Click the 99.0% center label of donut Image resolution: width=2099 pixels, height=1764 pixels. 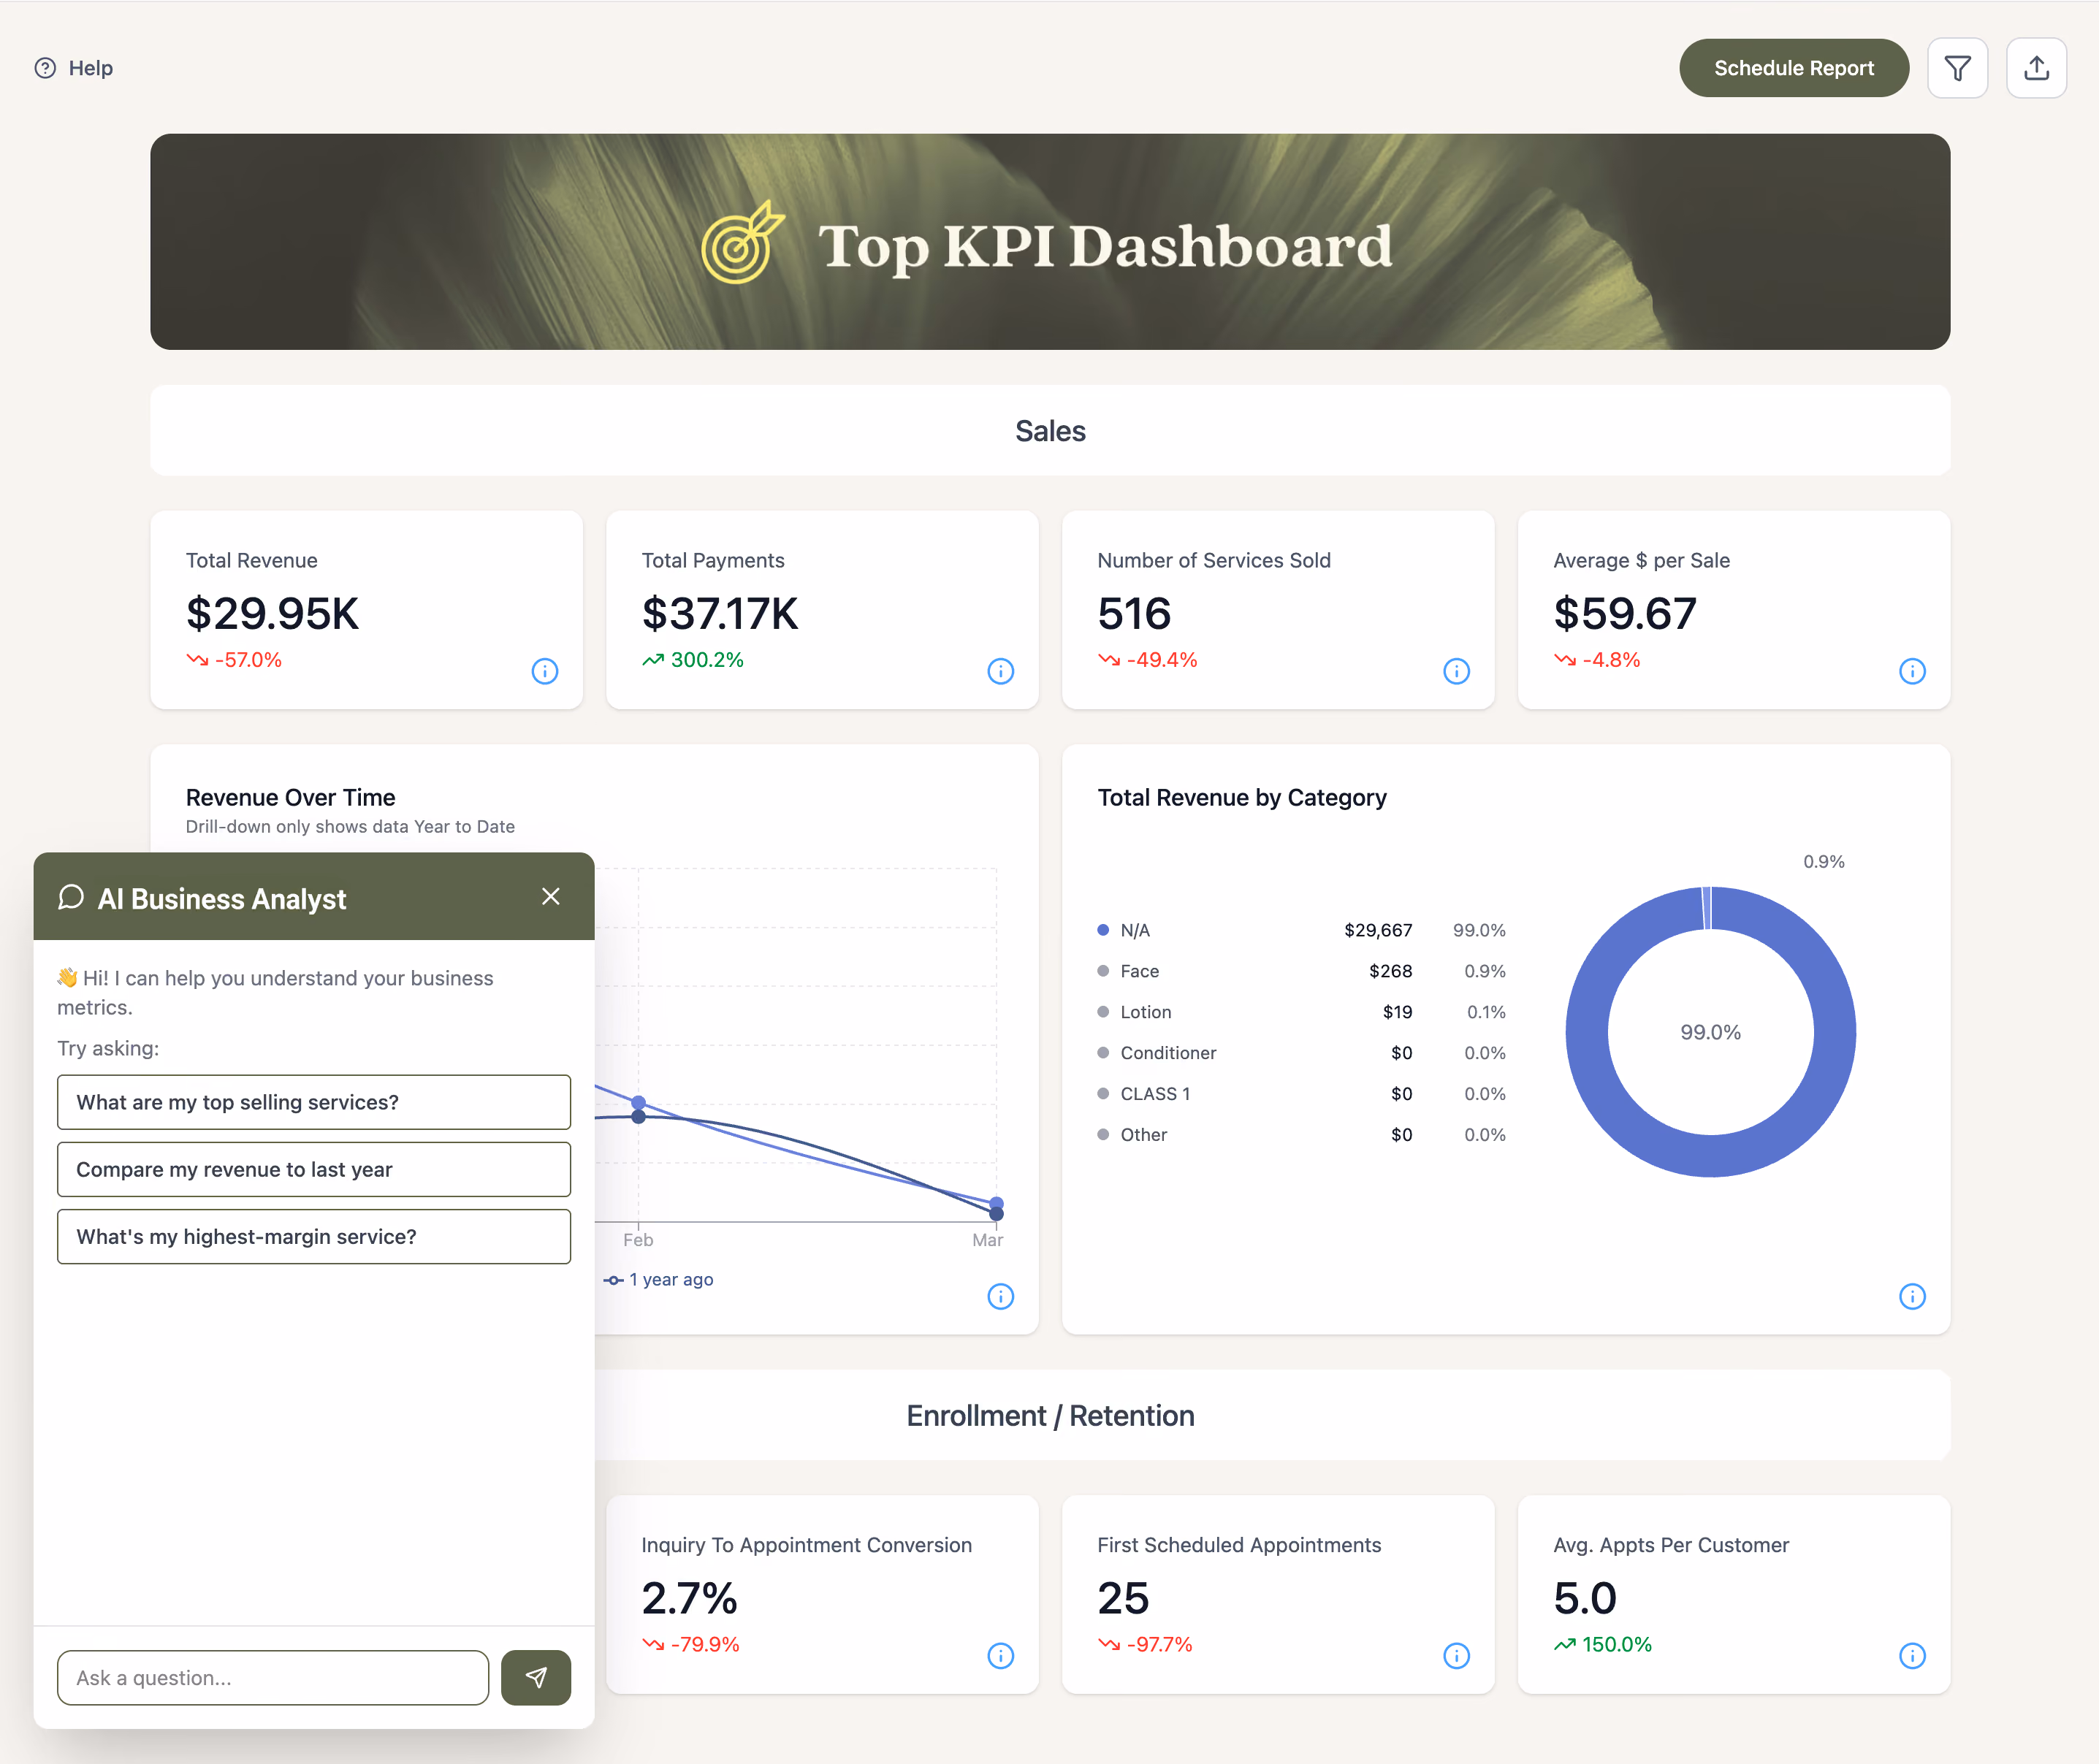click(x=1710, y=1032)
